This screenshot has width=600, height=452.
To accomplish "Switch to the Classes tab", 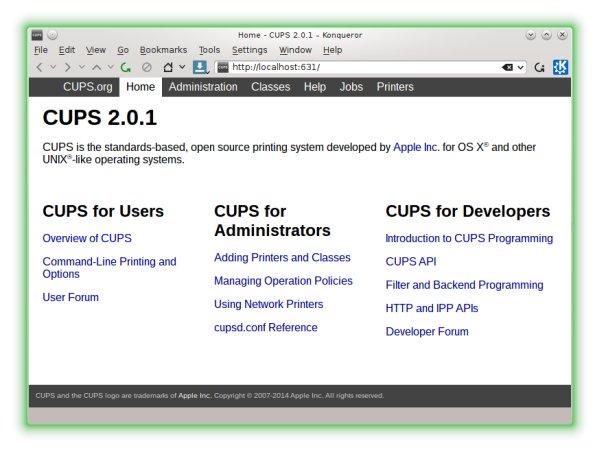I will coord(271,87).
